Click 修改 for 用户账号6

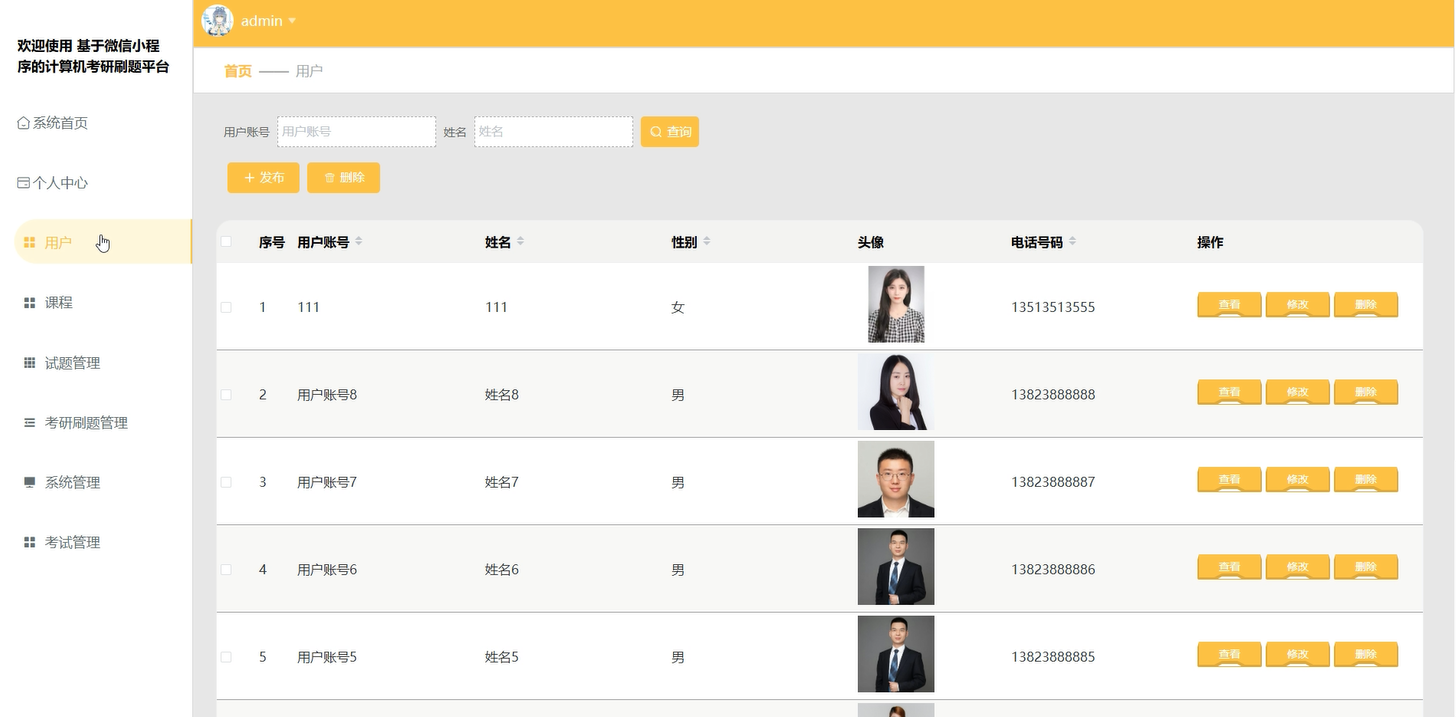point(1297,567)
